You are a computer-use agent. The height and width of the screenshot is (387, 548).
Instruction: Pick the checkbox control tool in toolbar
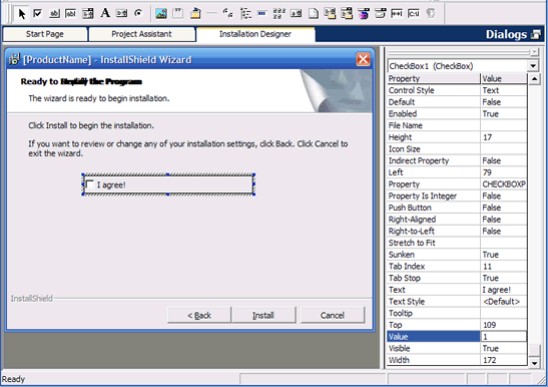pyautogui.click(x=37, y=14)
